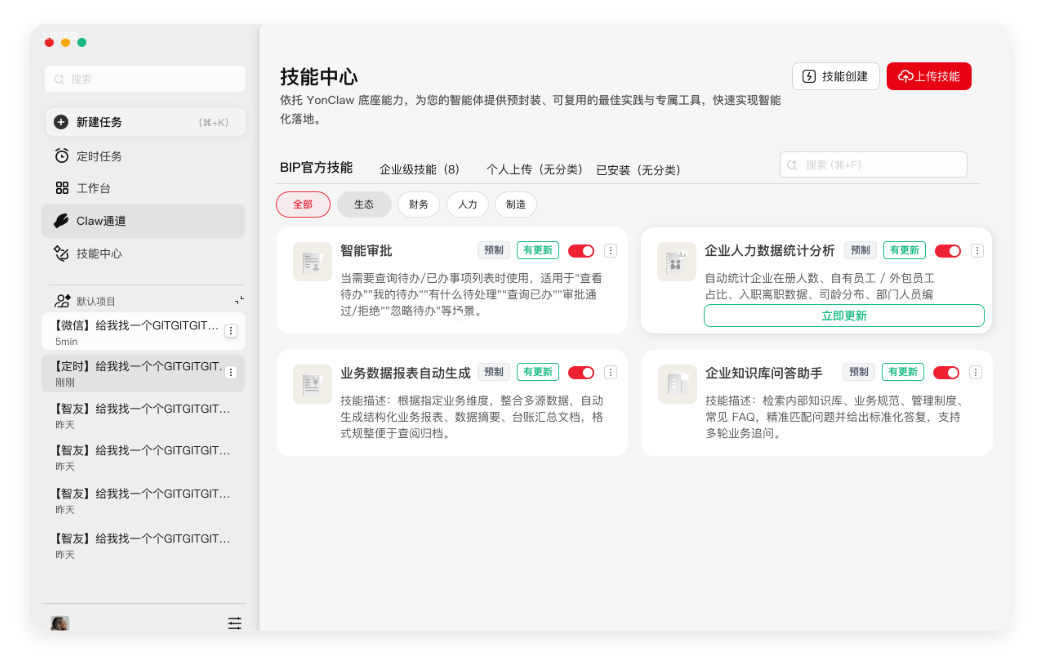Switch to the 企业级技能 tab
The height and width of the screenshot is (668, 1040).
tap(419, 170)
